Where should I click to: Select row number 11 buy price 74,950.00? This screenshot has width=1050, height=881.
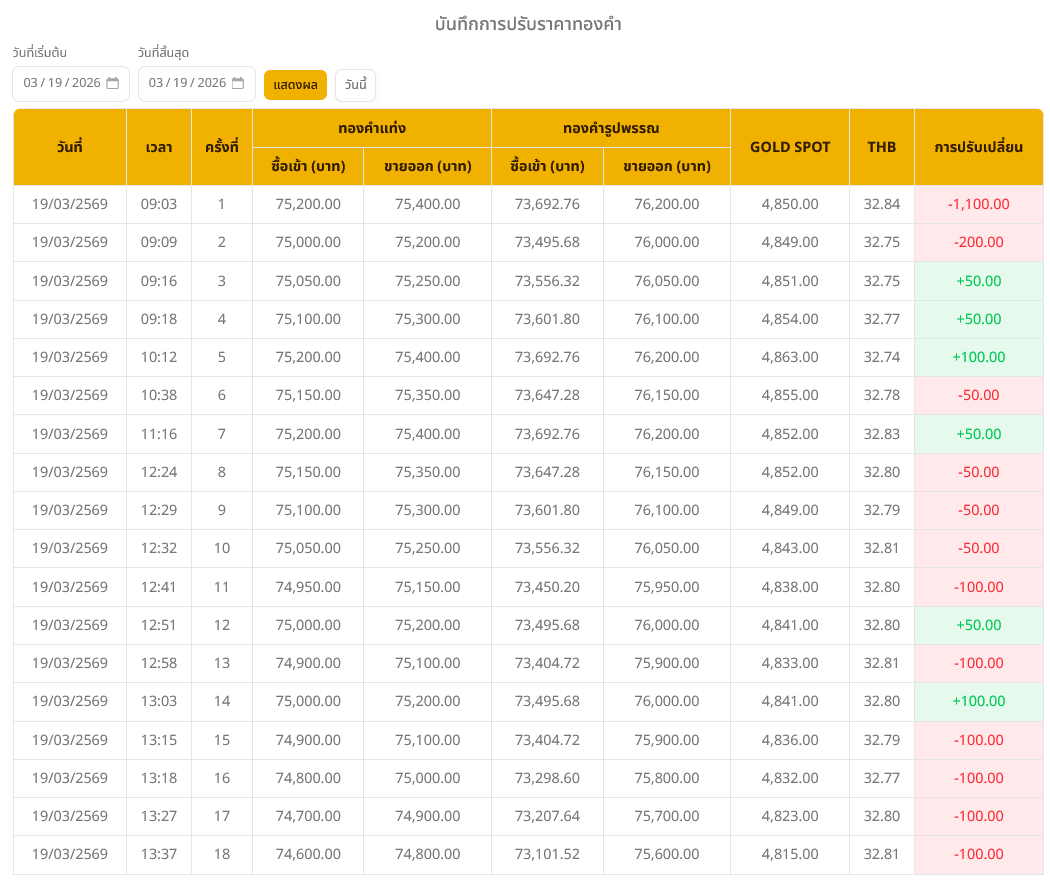coord(308,587)
